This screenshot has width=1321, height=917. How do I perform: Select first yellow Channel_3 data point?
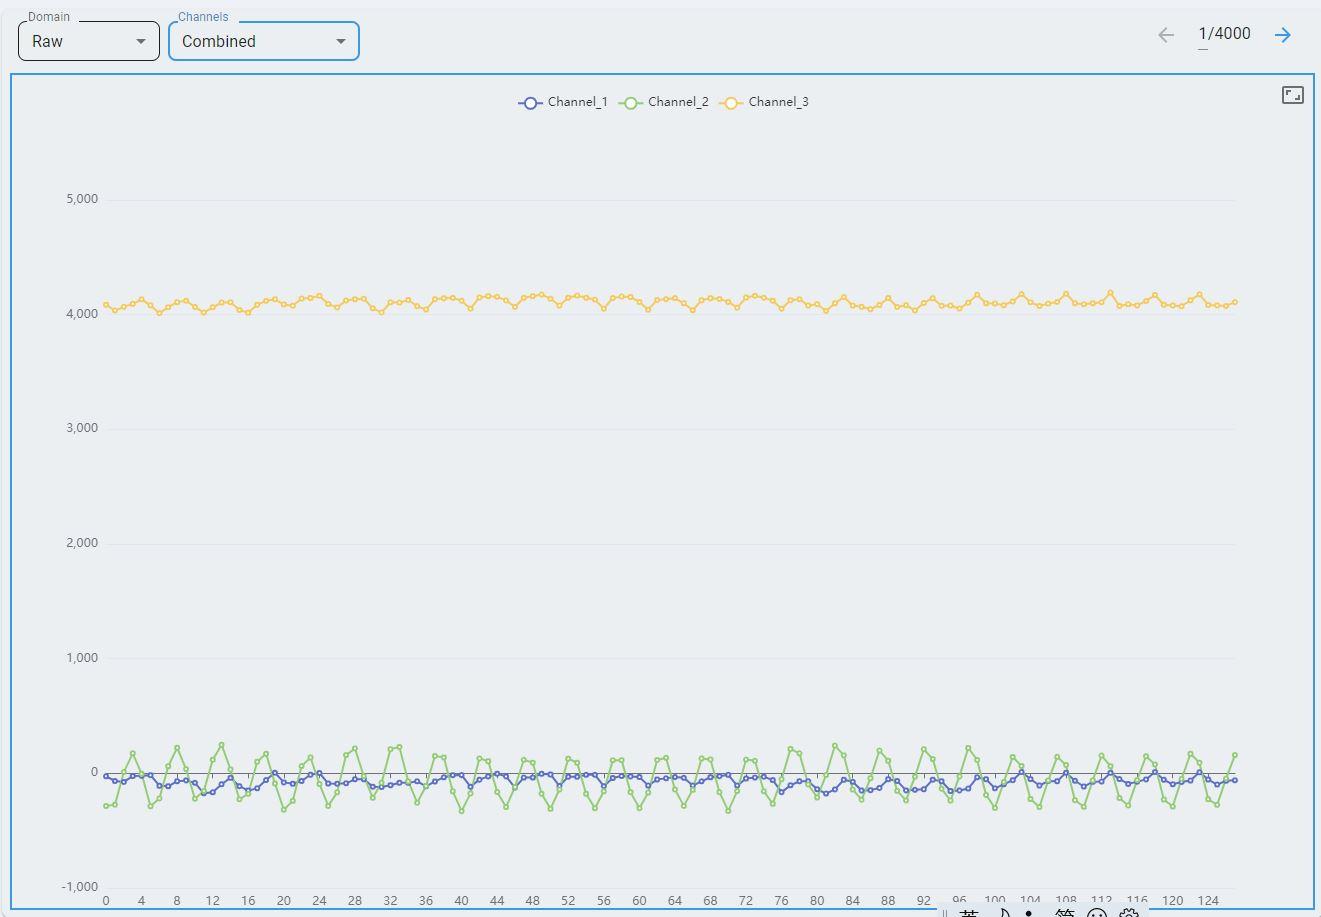pyautogui.click(x=106, y=305)
